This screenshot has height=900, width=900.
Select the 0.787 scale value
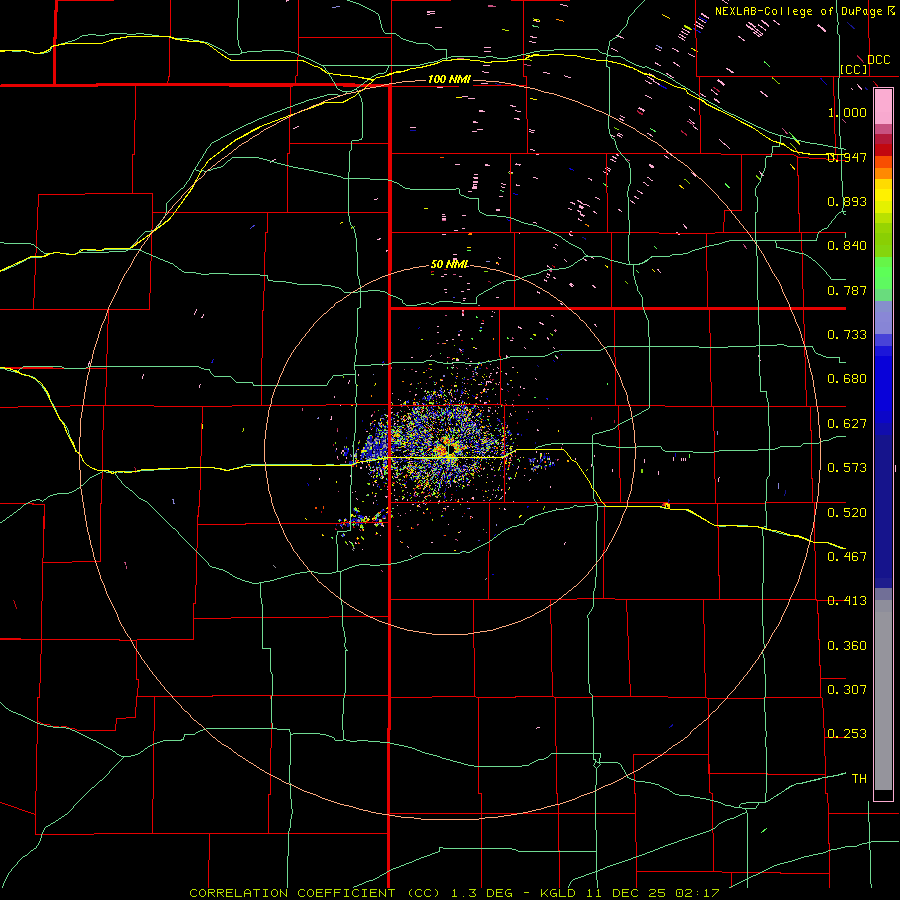[847, 290]
